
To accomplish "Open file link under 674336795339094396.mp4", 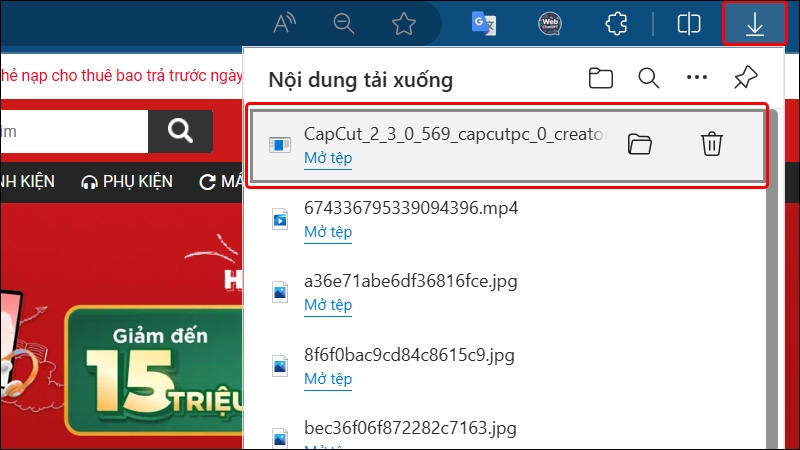I will coord(328,232).
